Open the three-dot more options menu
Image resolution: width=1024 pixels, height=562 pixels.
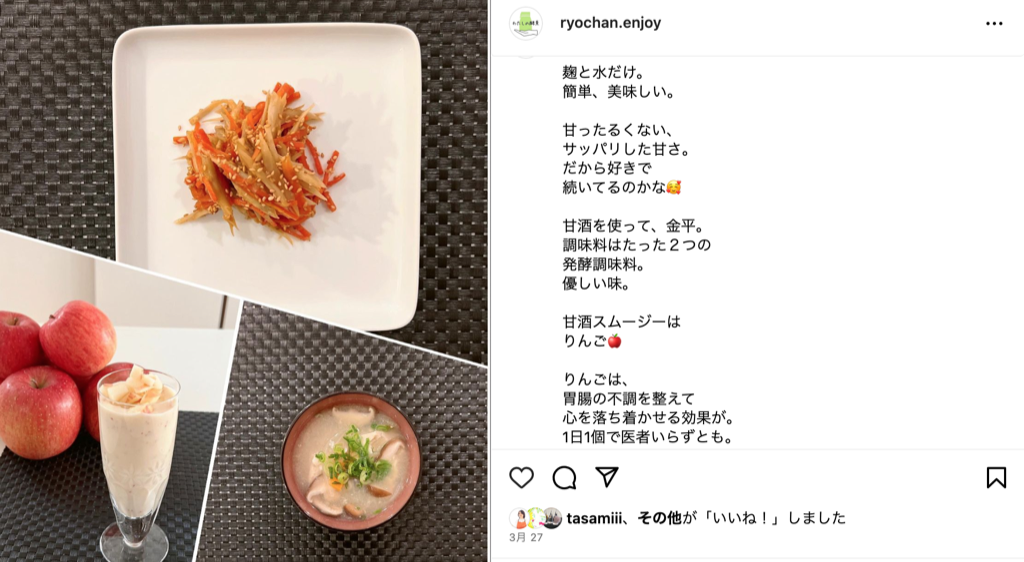click(994, 23)
